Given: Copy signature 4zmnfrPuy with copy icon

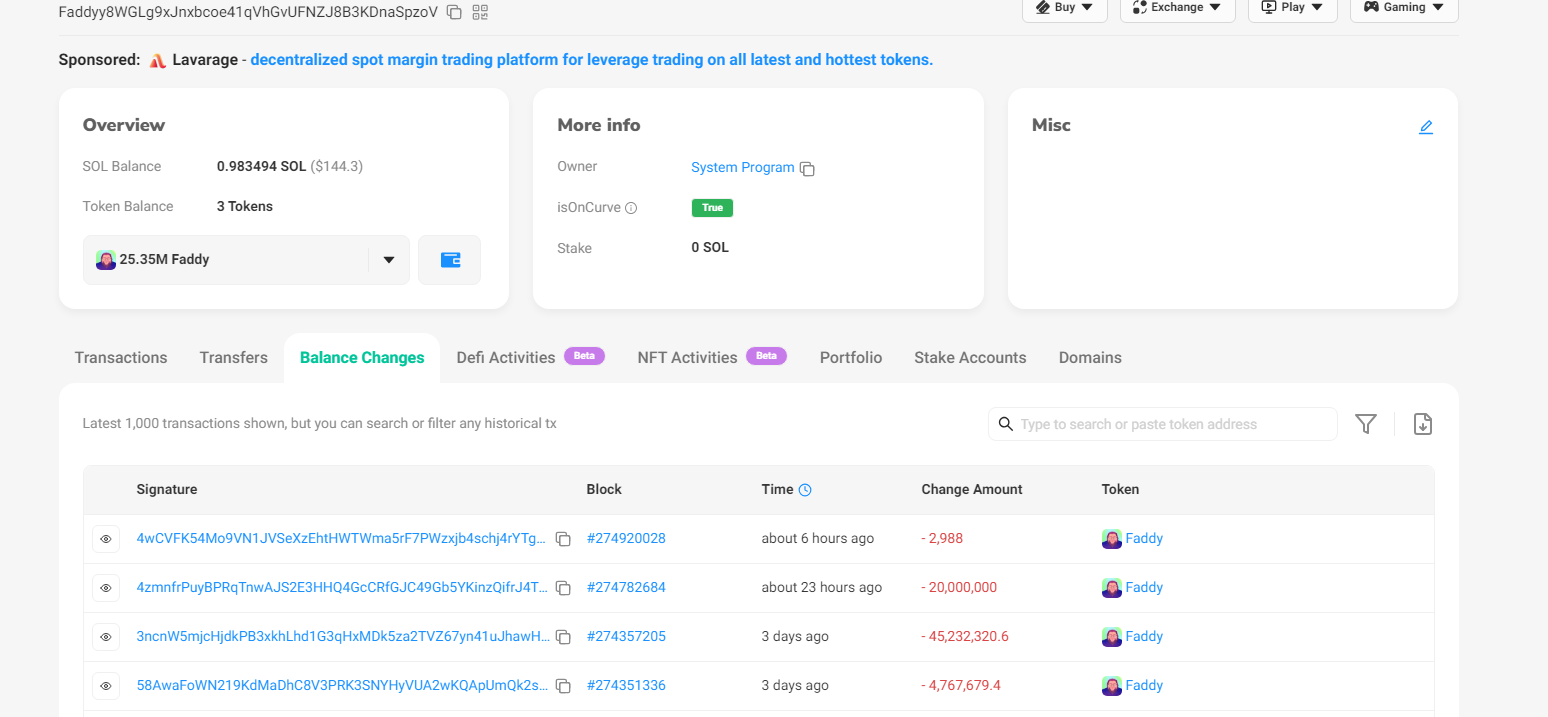Looking at the screenshot, I should (563, 588).
